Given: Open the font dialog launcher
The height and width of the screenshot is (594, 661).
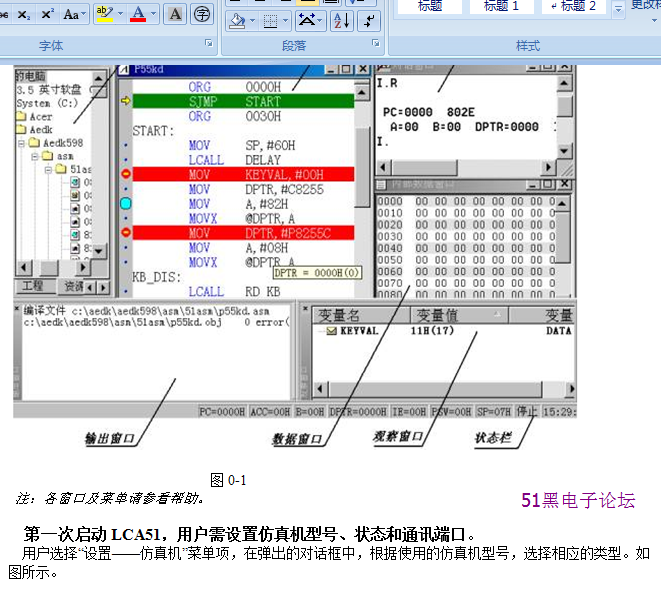Looking at the screenshot, I should pyautogui.click(x=208, y=44).
